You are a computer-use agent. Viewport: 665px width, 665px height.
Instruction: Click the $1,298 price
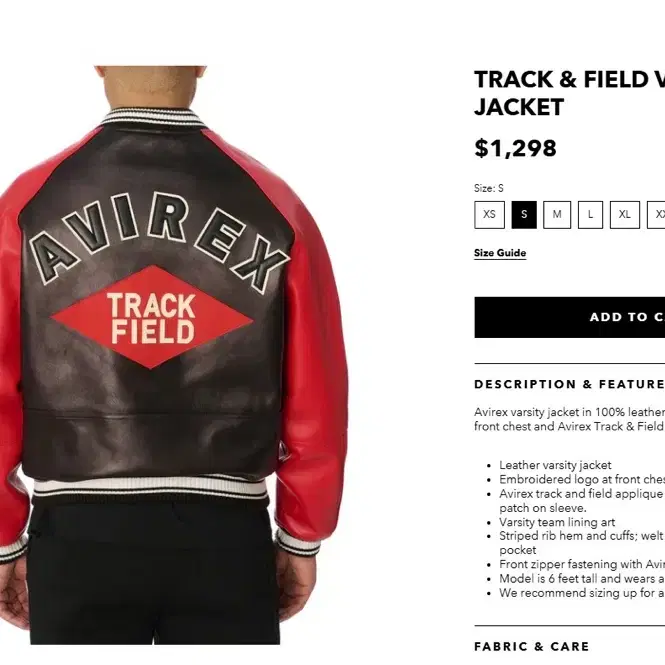515,148
